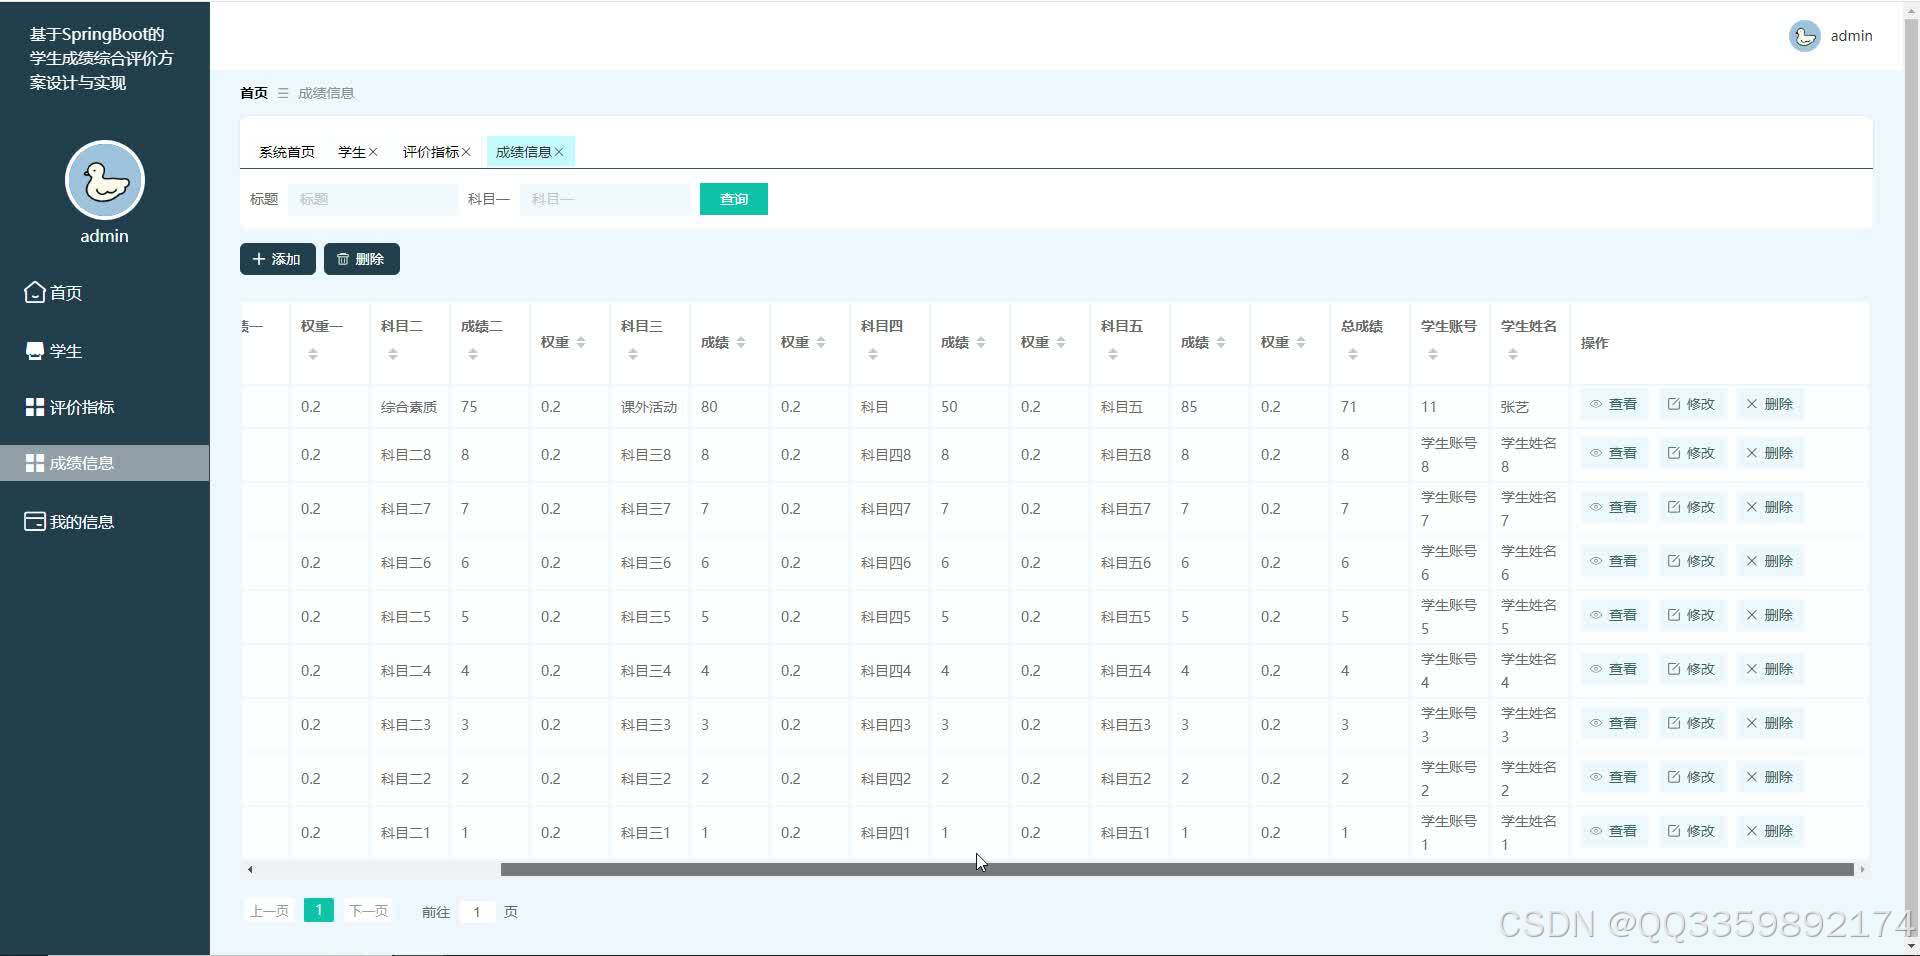Click the 添加 button
This screenshot has height=956, width=1920.
277,259
